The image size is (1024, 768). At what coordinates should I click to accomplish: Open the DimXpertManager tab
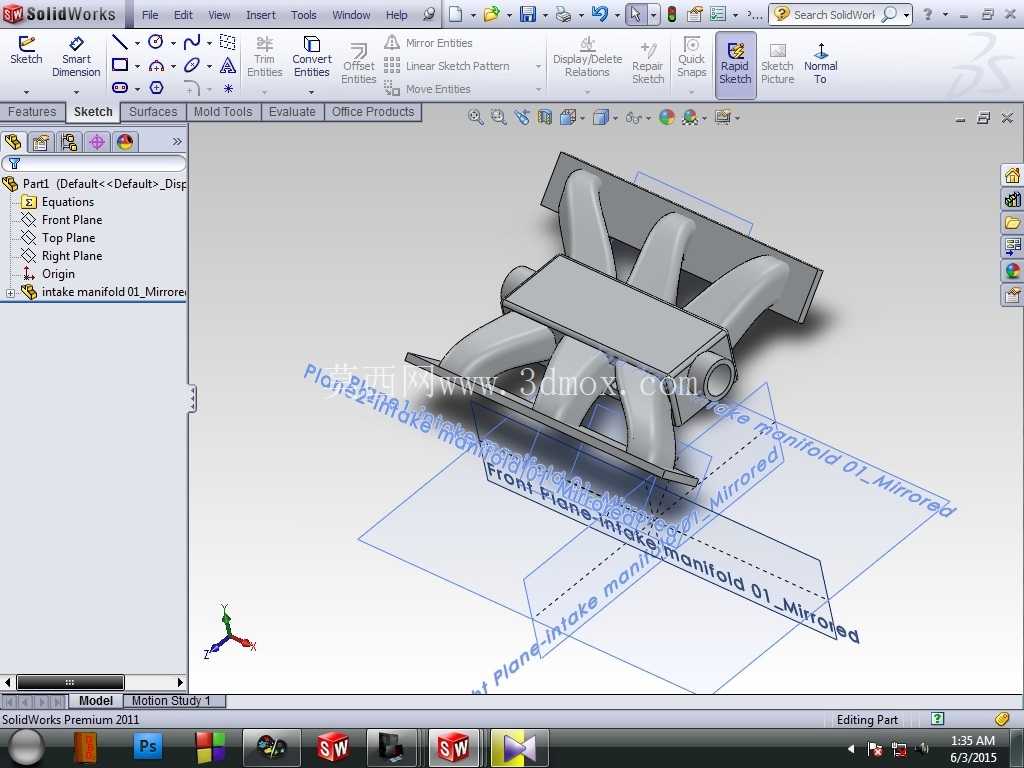coord(97,142)
